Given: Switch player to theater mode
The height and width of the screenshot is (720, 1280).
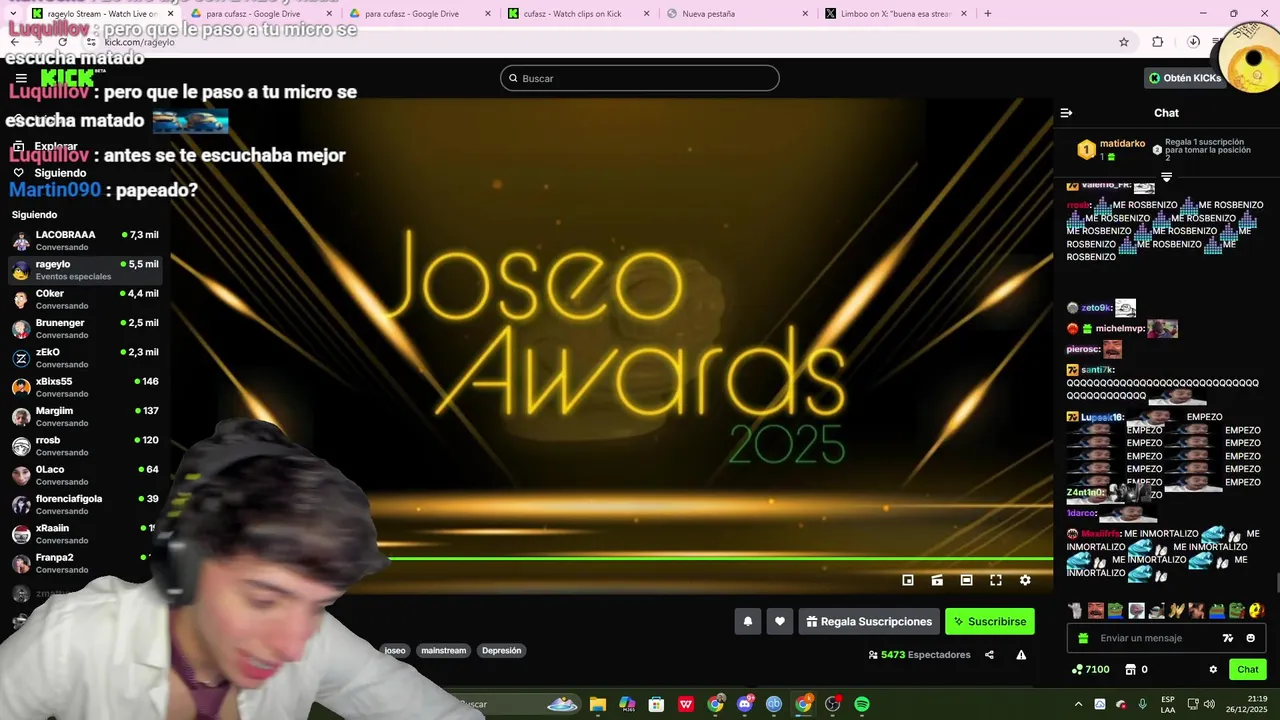Looking at the screenshot, I should click(966, 580).
